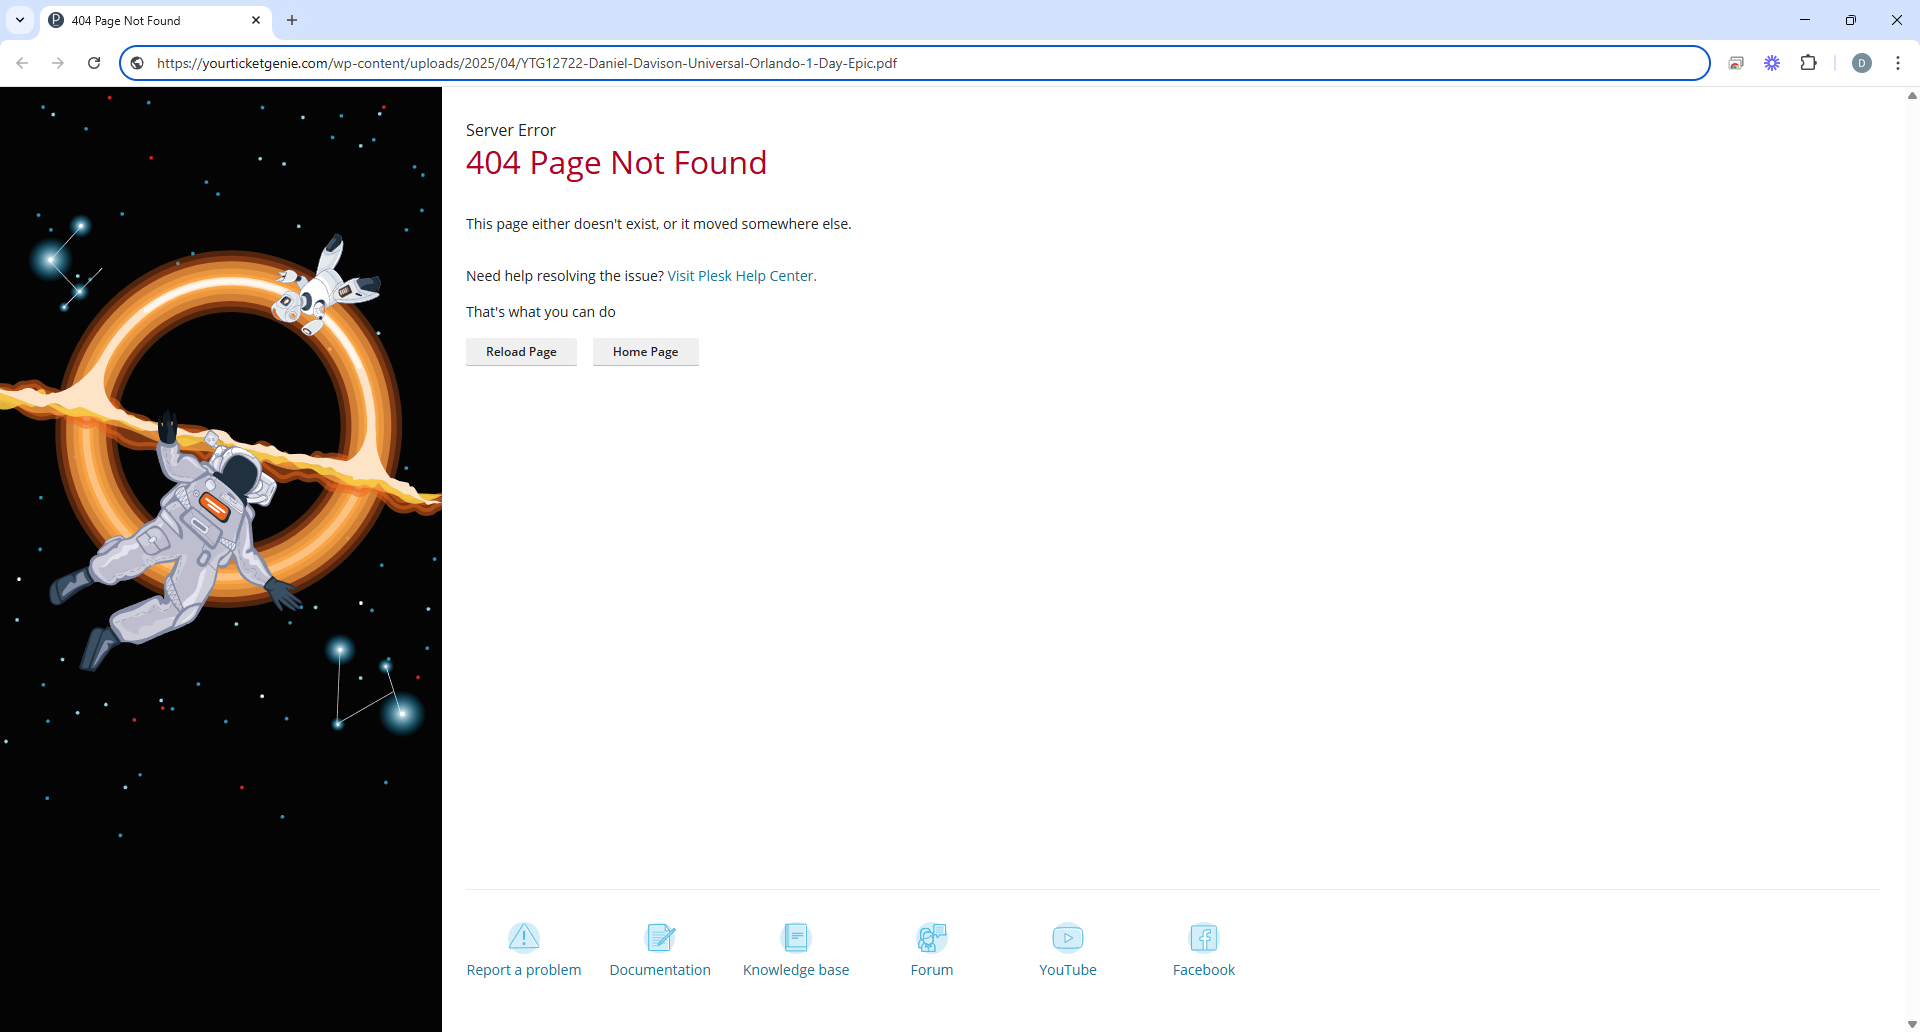Open a new tab with plus button
The image size is (1920, 1032).
pos(292,20)
